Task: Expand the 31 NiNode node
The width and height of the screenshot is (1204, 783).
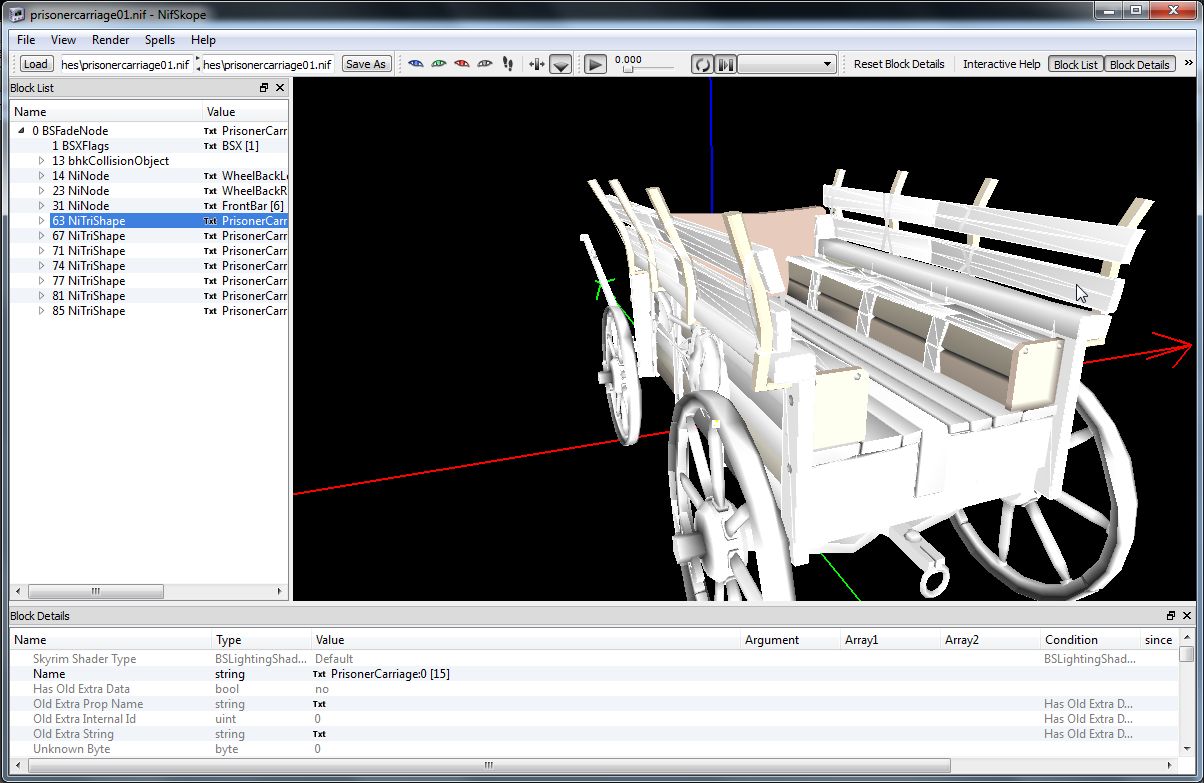Action: pyautogui.click(x=42, y=206)
